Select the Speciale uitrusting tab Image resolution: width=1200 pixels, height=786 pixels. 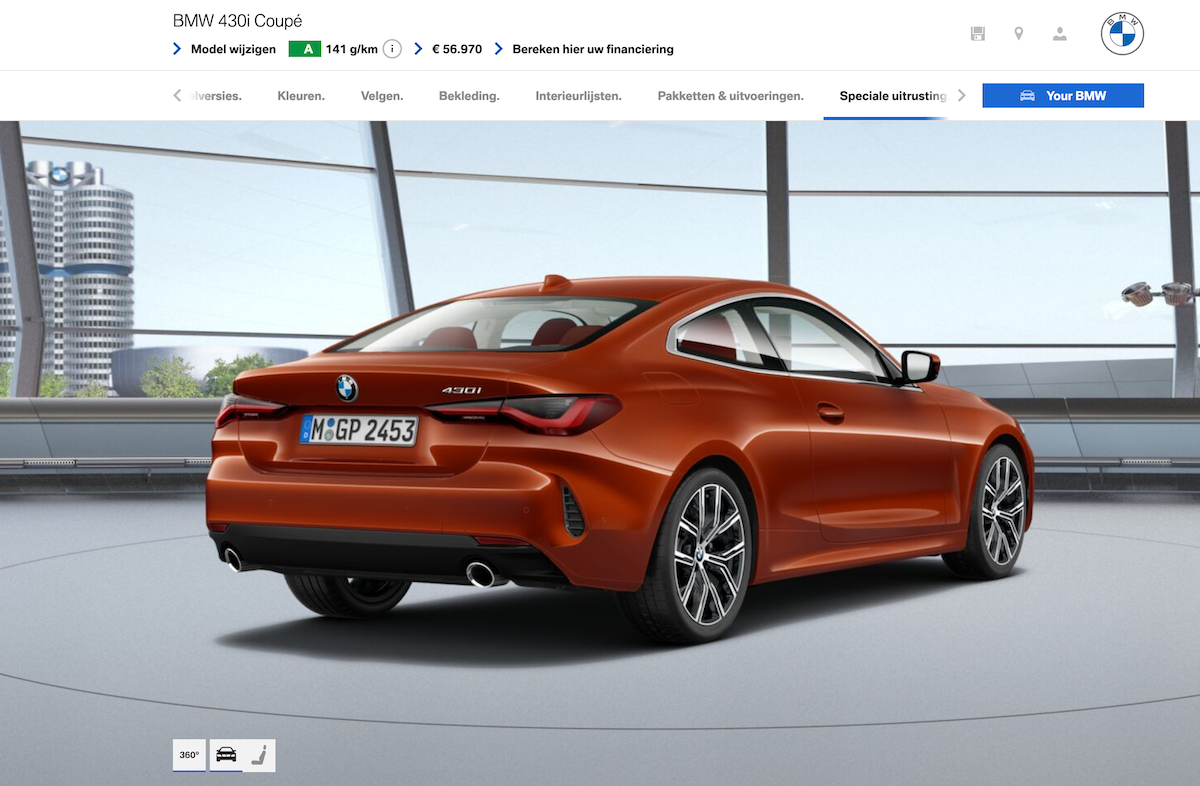[x=892, y=96]
